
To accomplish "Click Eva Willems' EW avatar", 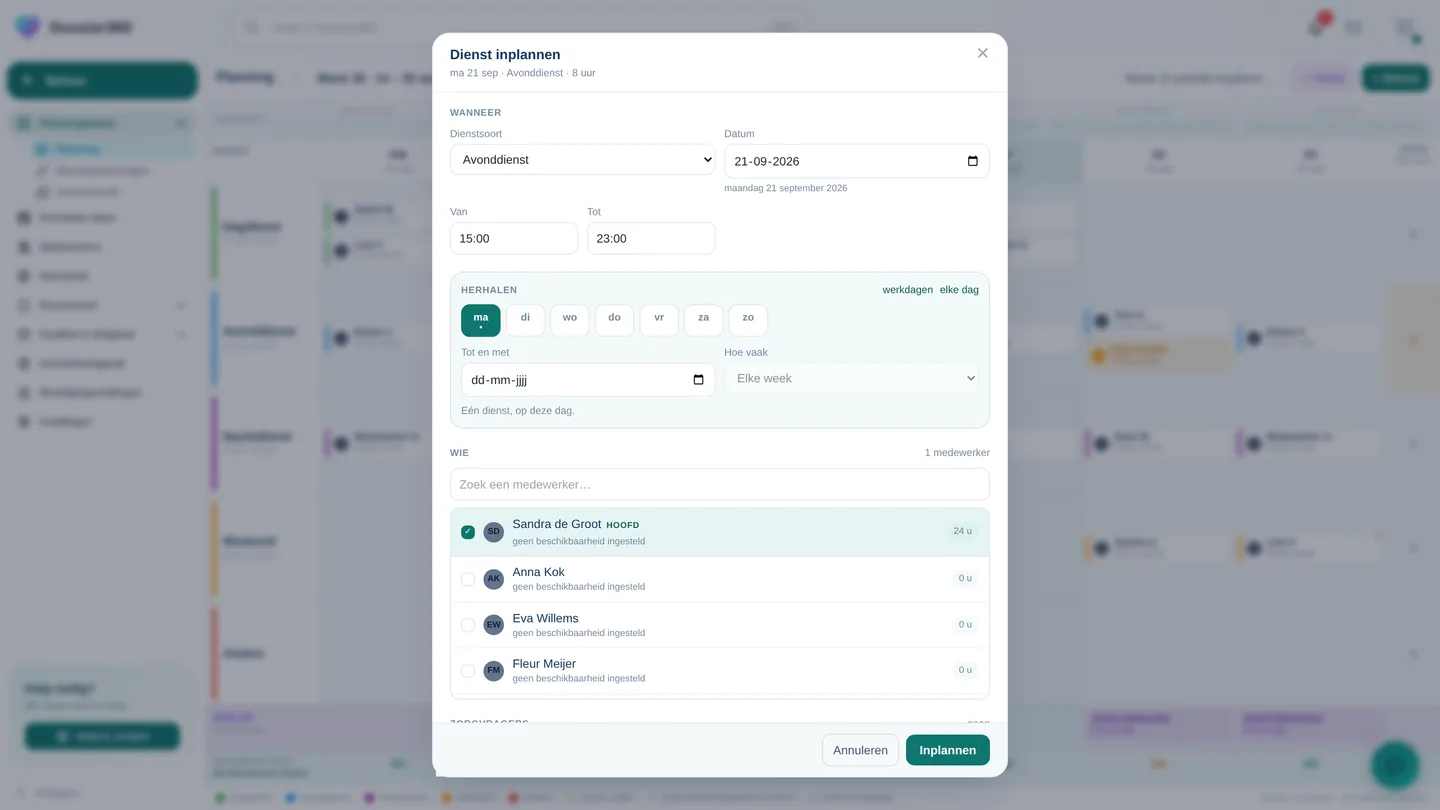I will click(494, 625).
